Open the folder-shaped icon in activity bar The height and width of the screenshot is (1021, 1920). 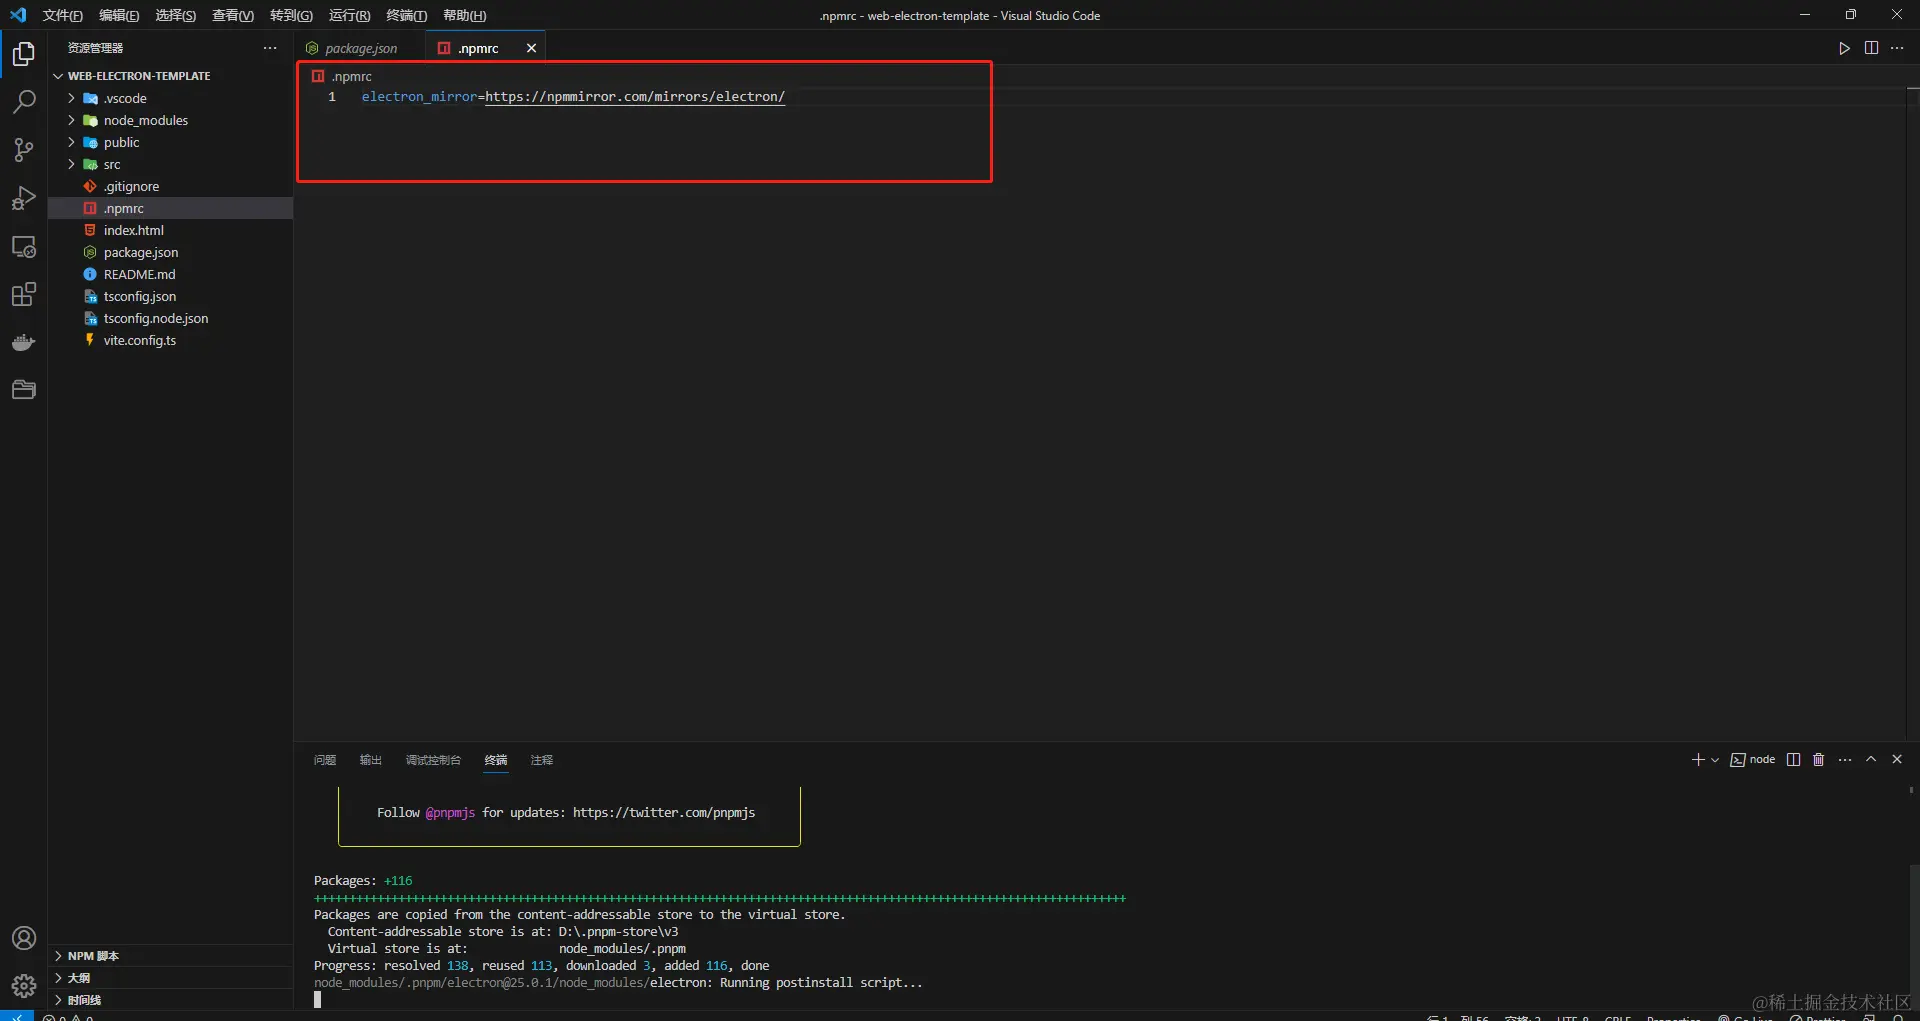(x=24, y=390)
